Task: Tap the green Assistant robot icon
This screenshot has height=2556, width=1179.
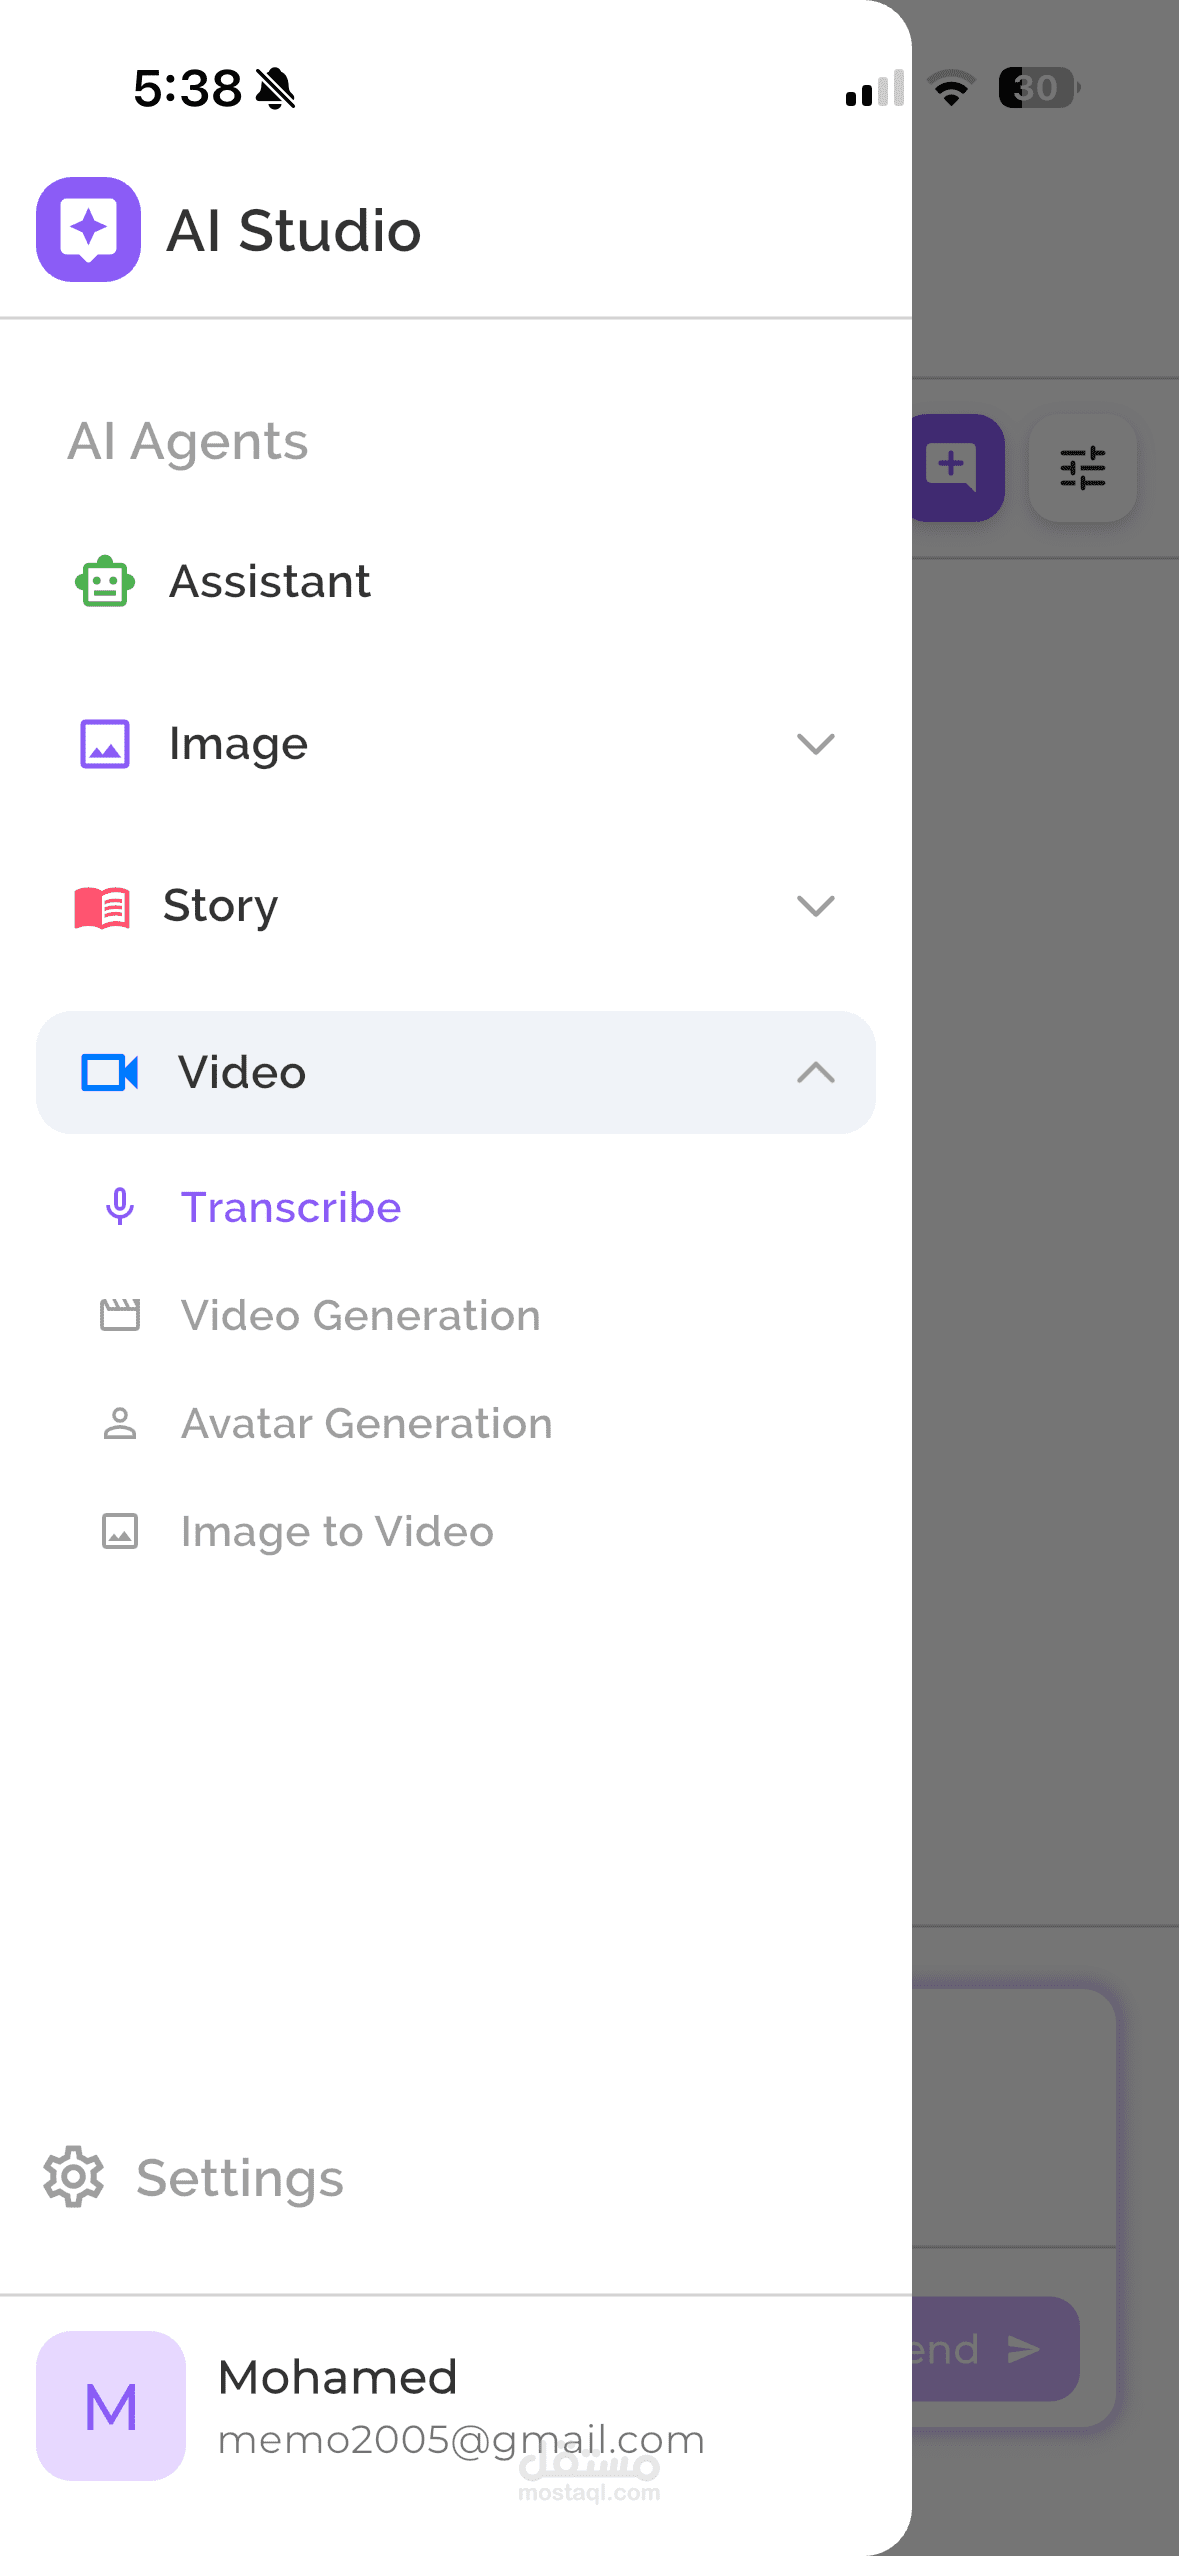Action: pos(104,581)
